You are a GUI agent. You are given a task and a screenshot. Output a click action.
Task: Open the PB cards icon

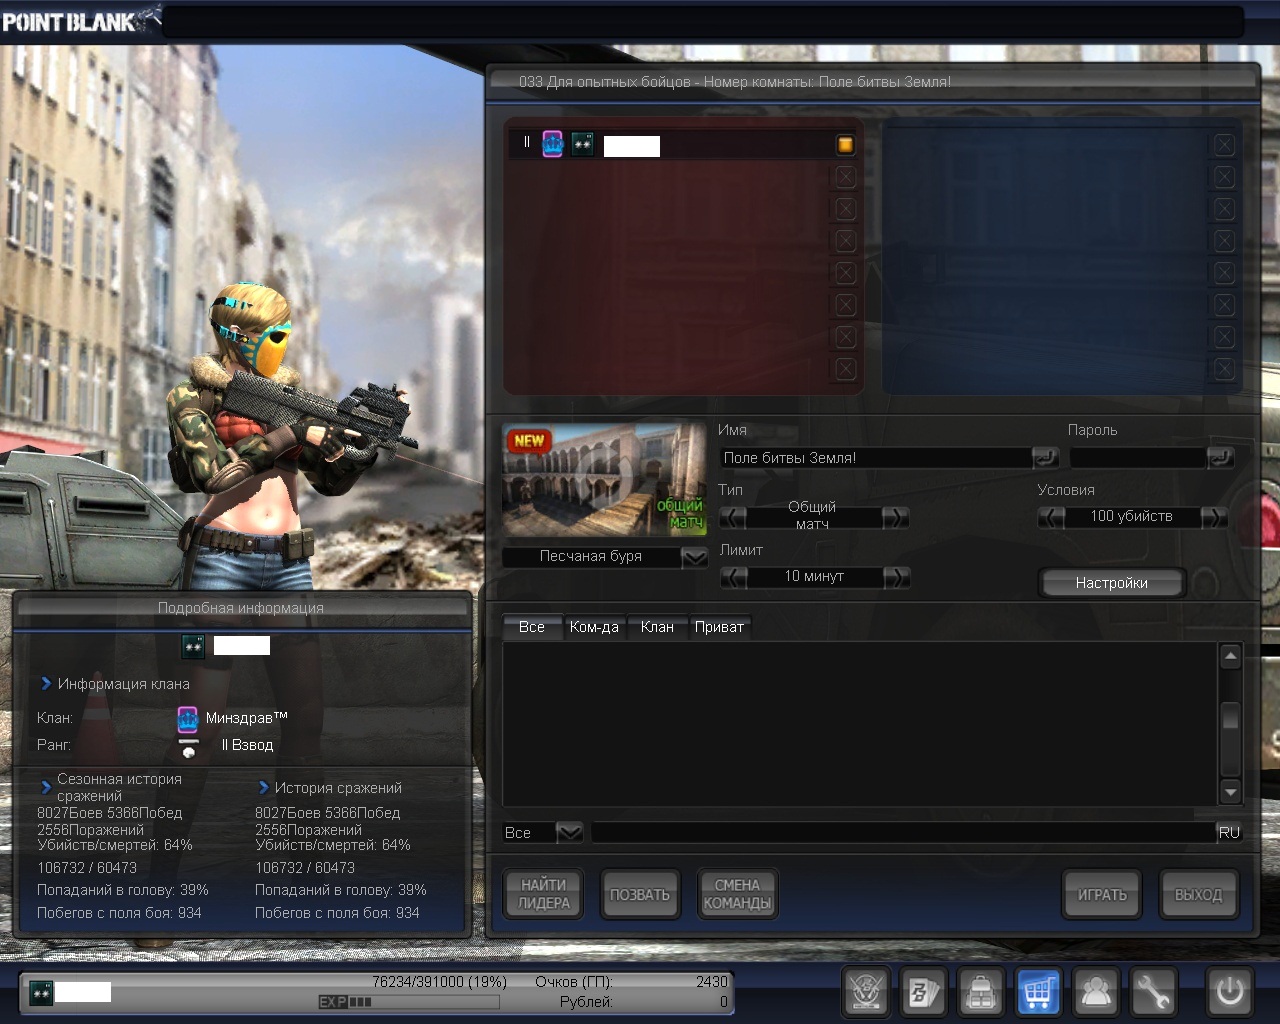tap(923, 992)
